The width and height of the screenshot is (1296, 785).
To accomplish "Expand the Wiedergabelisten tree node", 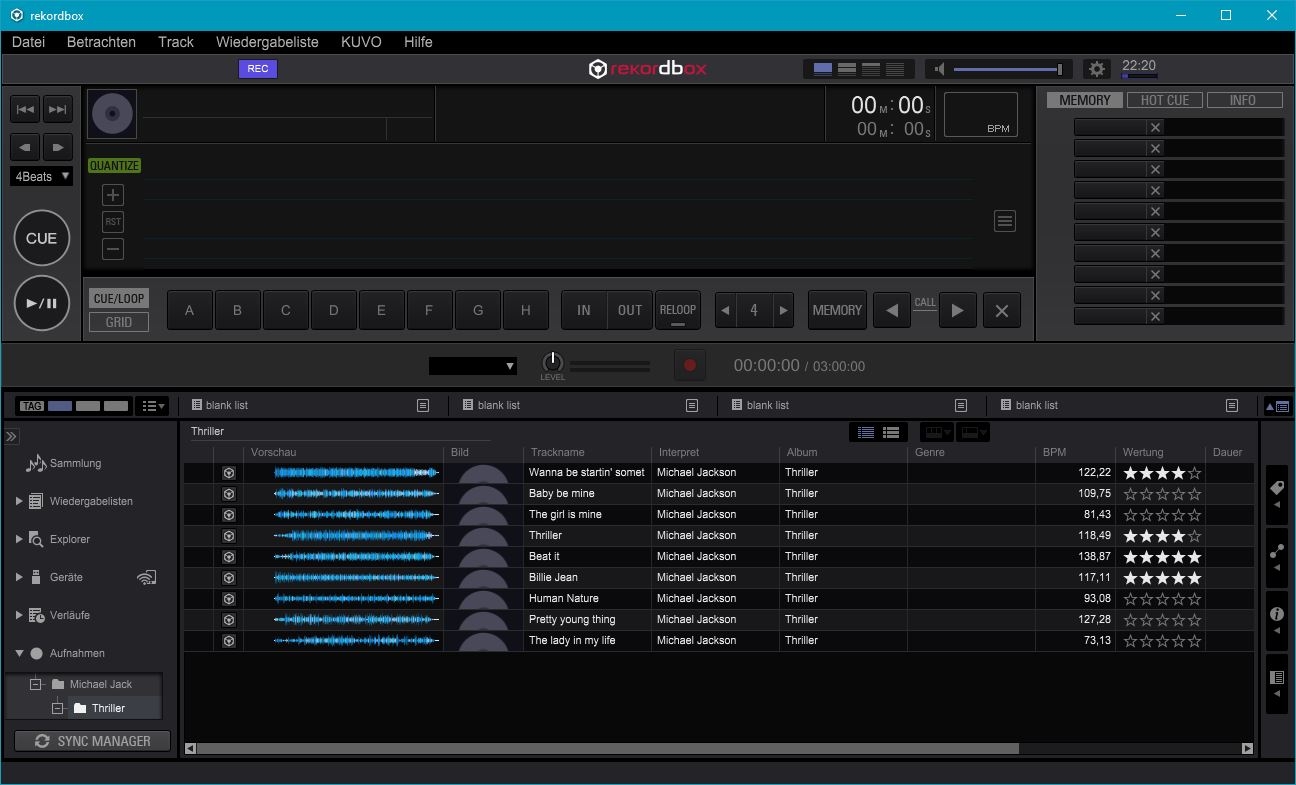I will point(19,501).
